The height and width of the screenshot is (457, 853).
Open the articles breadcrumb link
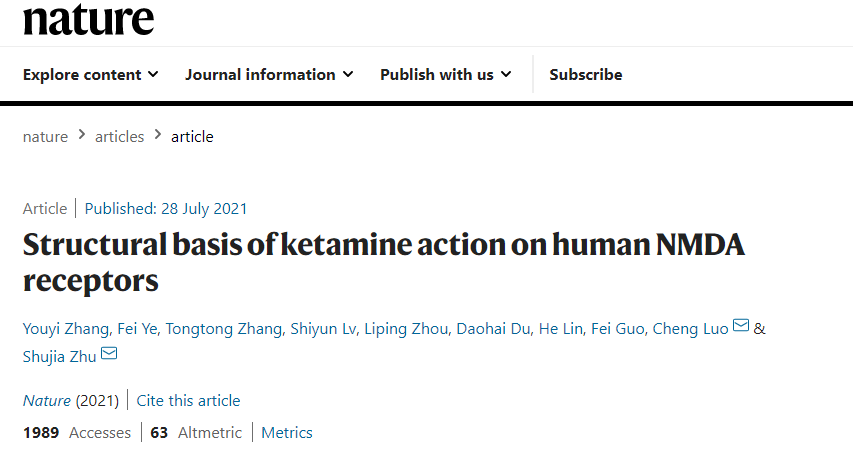tap(119, 136)
